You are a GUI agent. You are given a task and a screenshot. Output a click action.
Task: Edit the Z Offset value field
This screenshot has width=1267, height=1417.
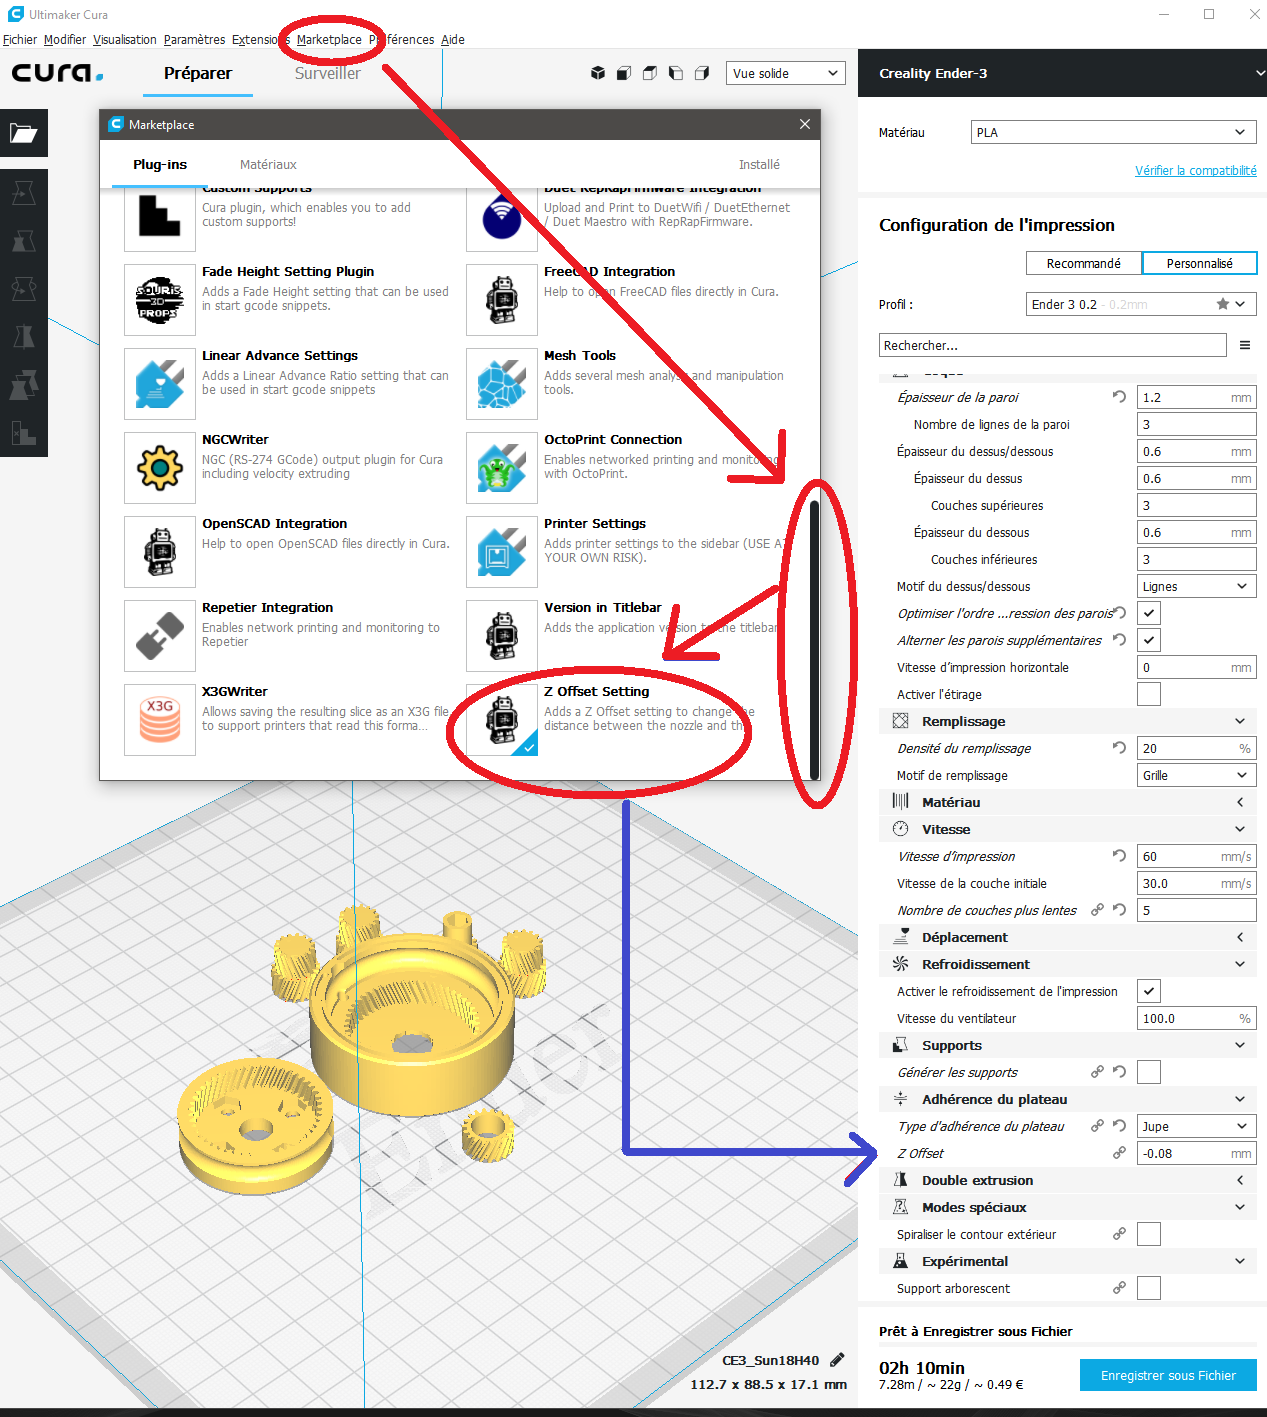point(1197,1153)
